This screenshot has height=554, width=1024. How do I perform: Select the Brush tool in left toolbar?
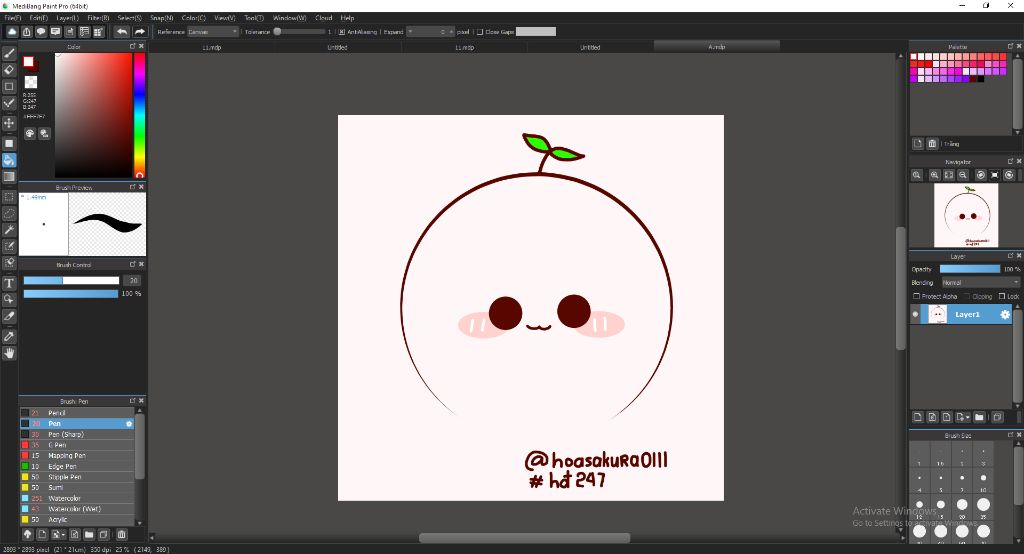pyautogui.click(x=9, y=54)
